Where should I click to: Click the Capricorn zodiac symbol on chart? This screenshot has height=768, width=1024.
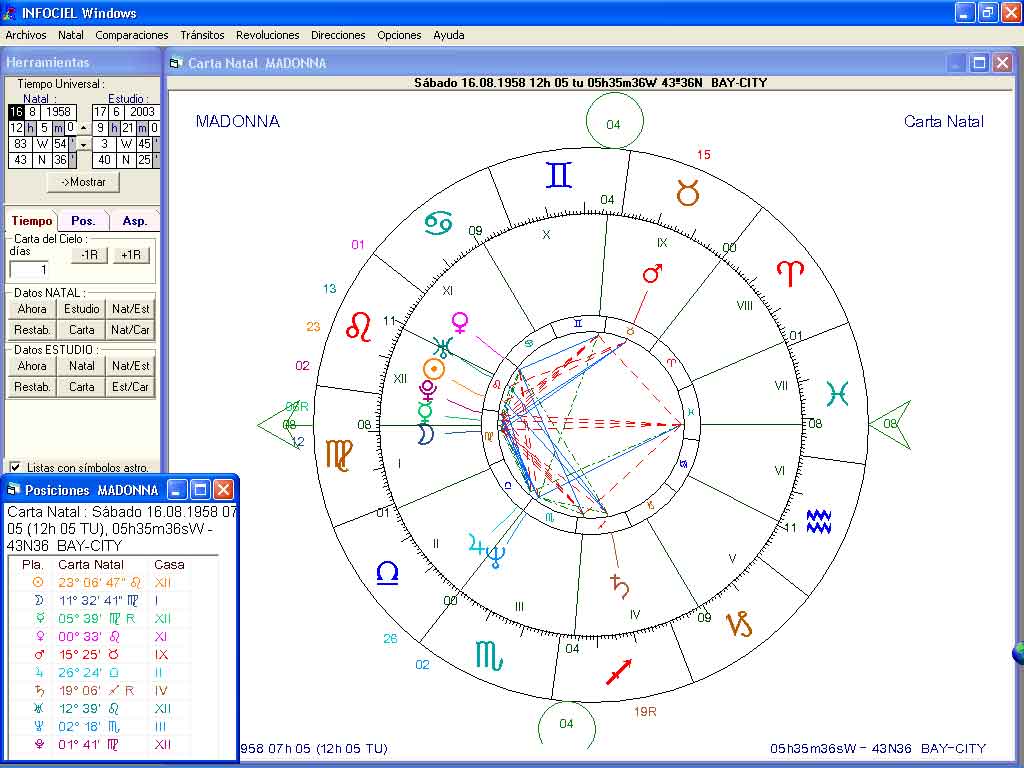(x=740, y=624)
